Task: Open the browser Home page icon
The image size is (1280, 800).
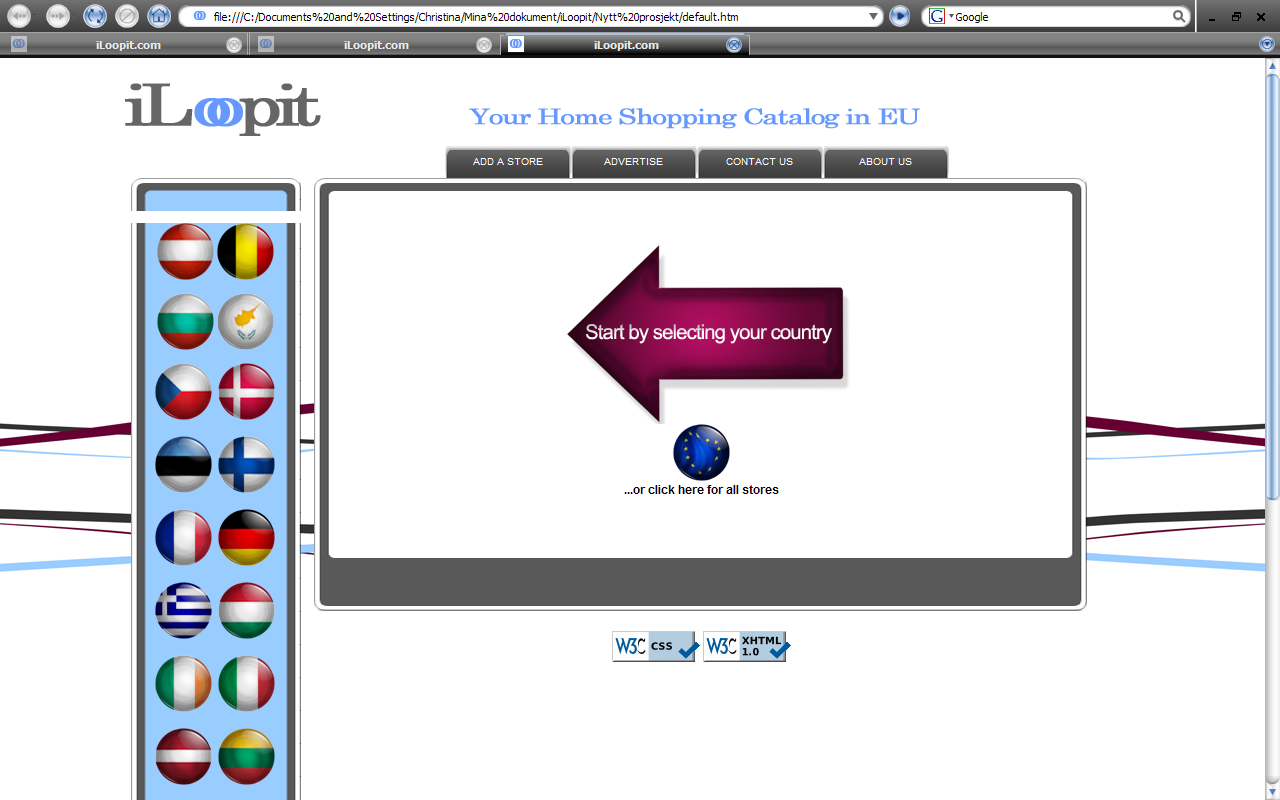Action: point(159,16)
